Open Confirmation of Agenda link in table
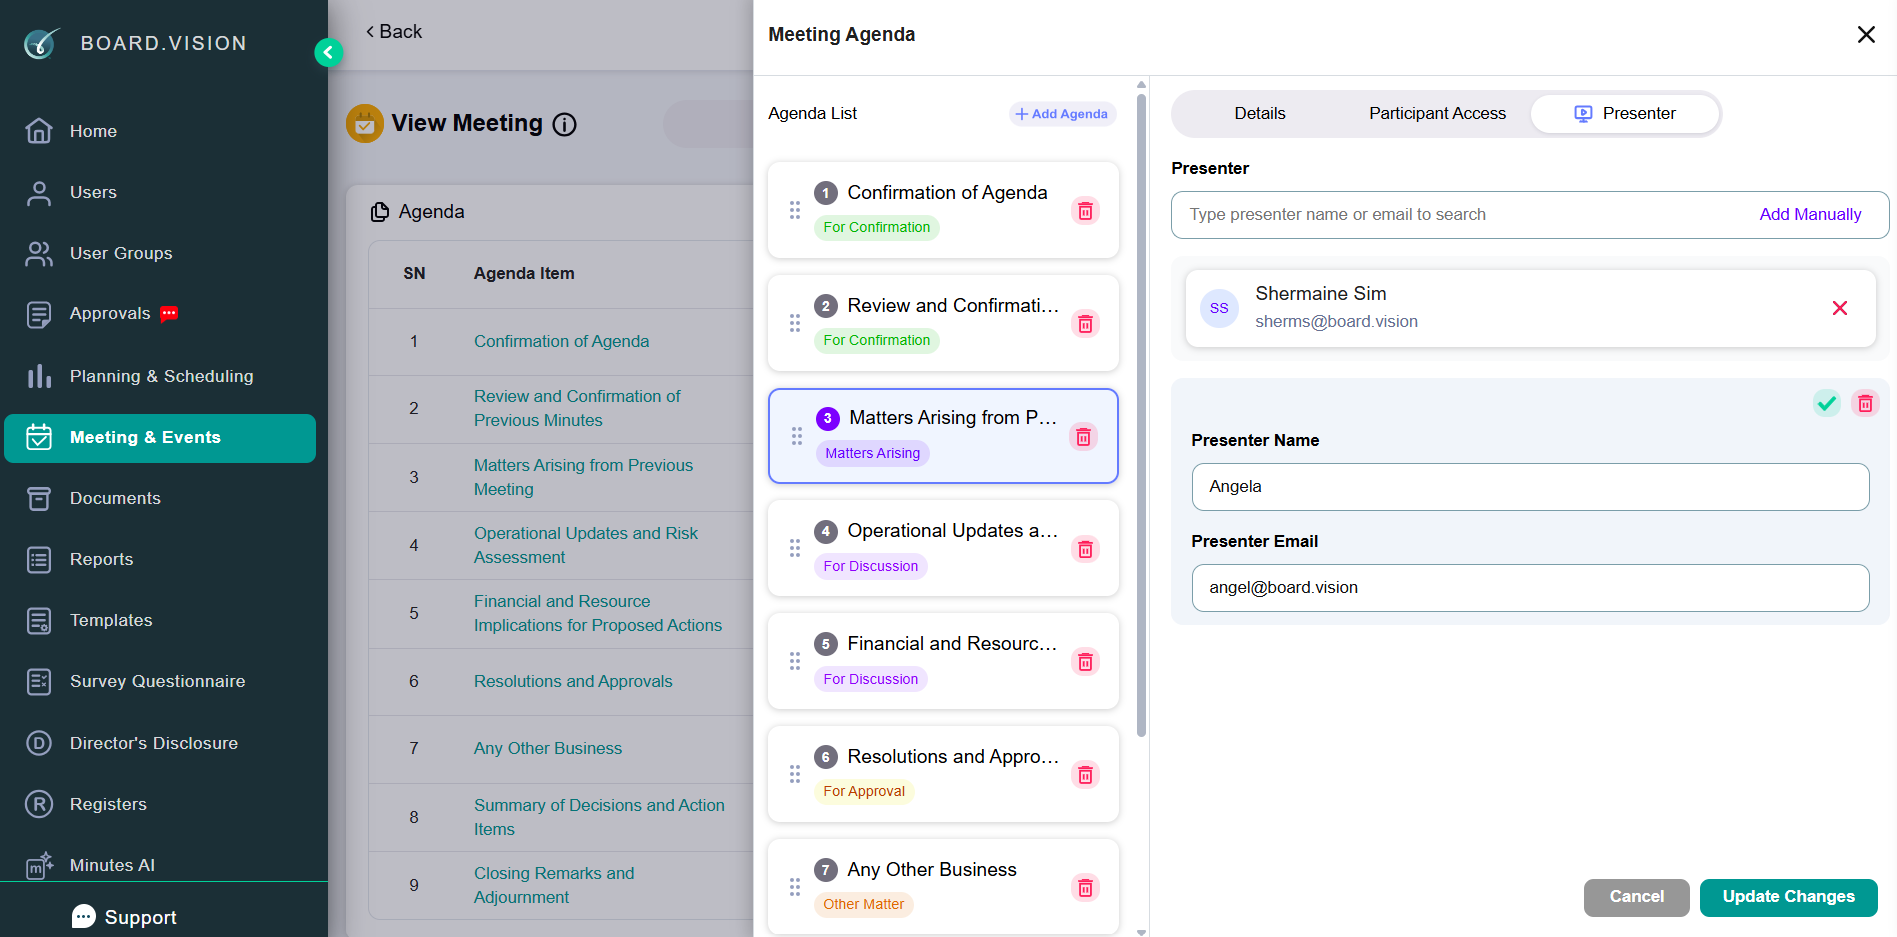 (561, 342)
